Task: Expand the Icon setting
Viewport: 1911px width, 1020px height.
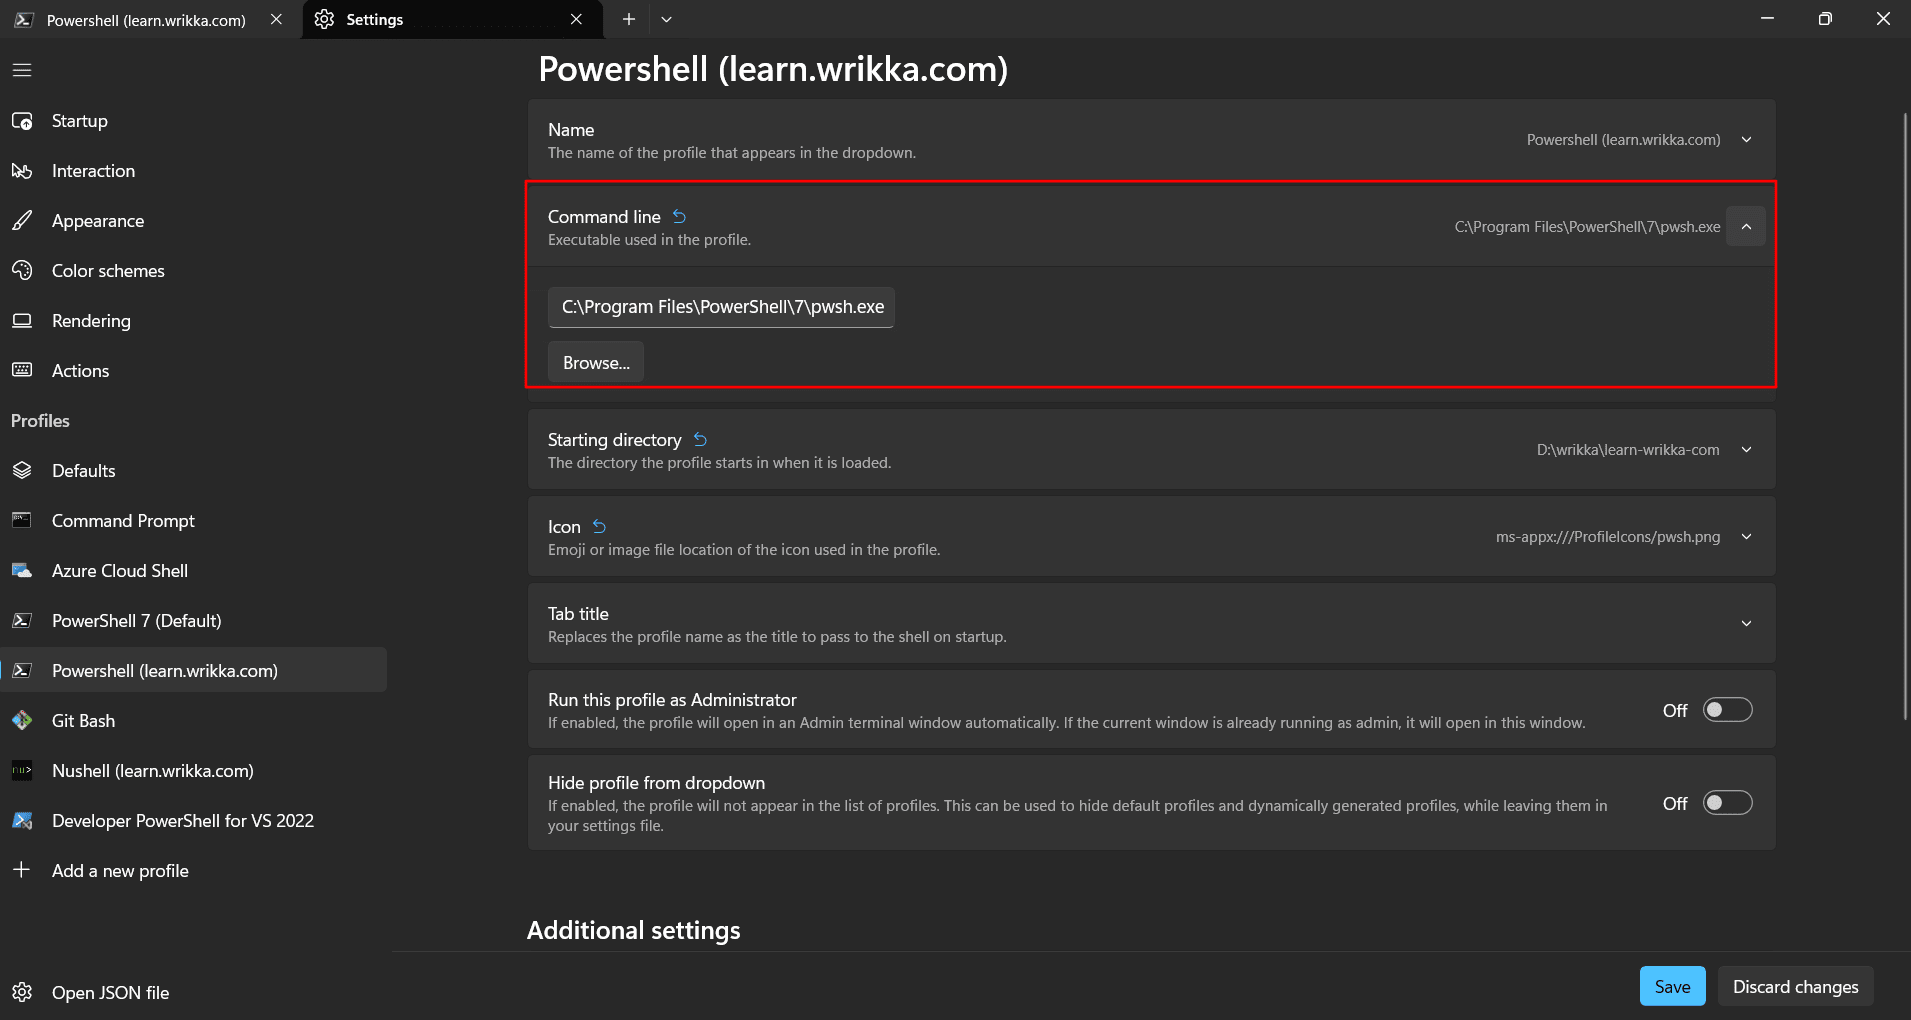Action: pyautogui.click(x=1746, y=537)
